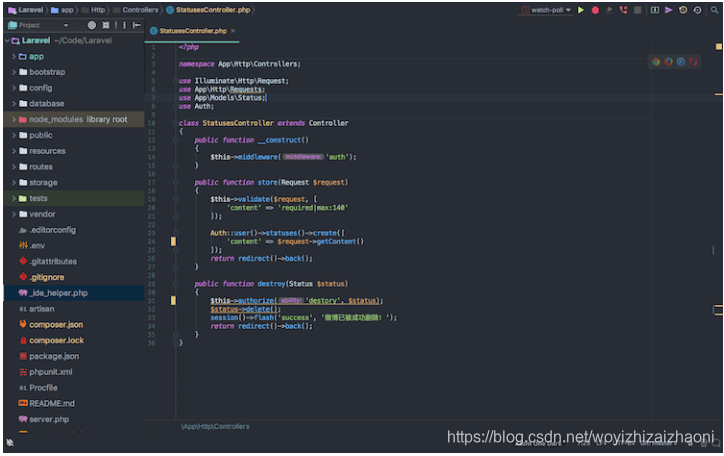
Task: Select the public folder in project tree
Action: (x=41, y=135)
